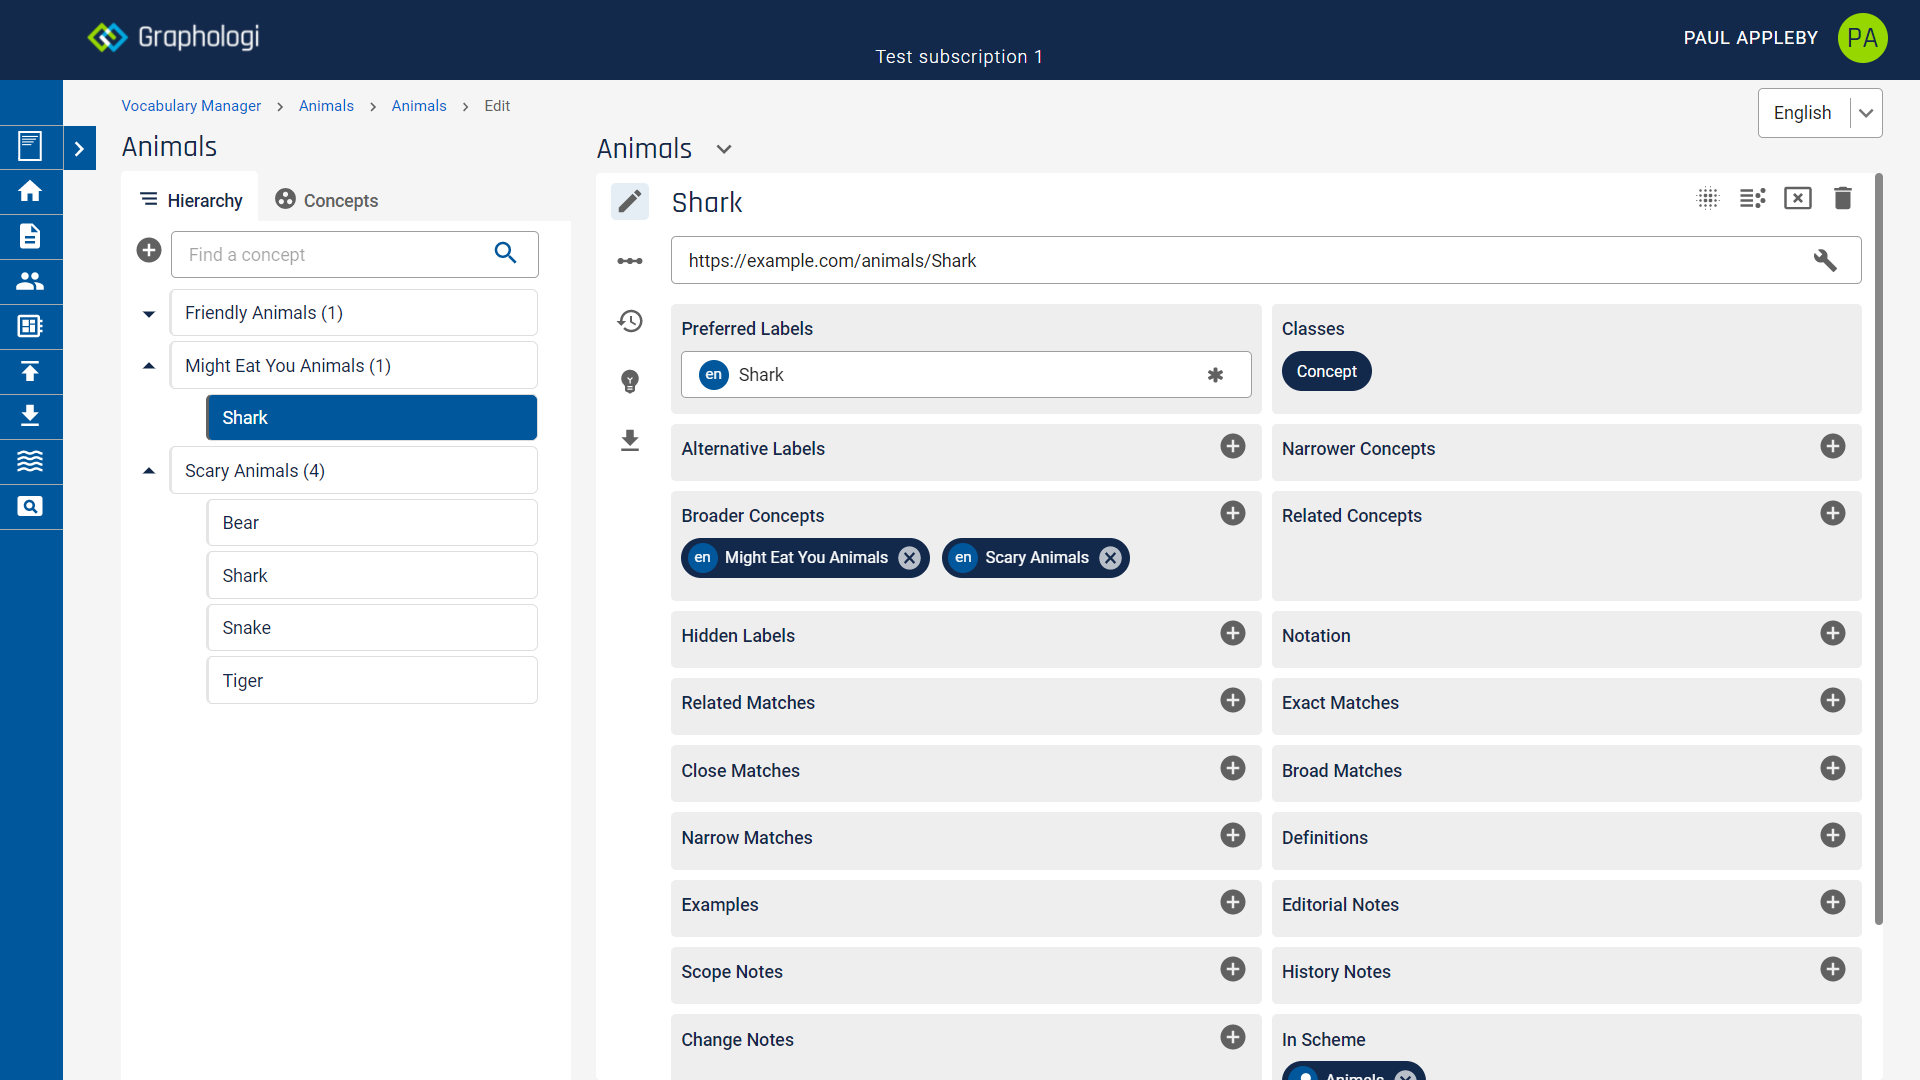Viewport: 1920px width, 1080px height.
Task: Remove the Scary Animals broader concept chip
Action: 1110,558
